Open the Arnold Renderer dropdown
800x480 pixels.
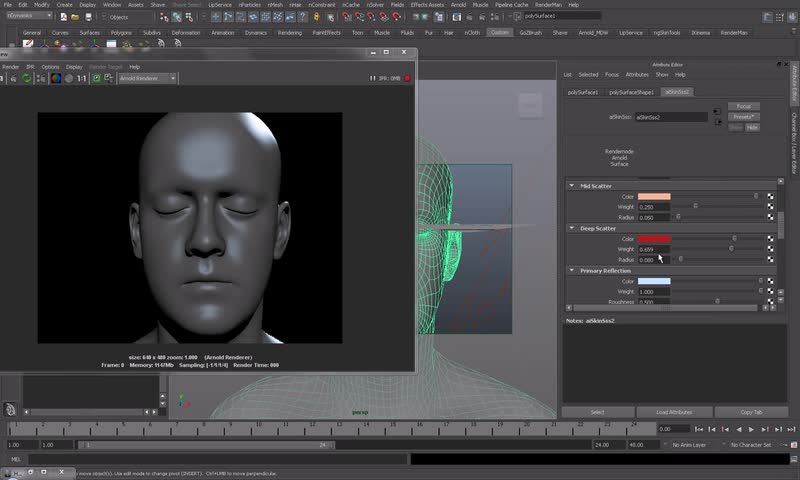[147, 78]
